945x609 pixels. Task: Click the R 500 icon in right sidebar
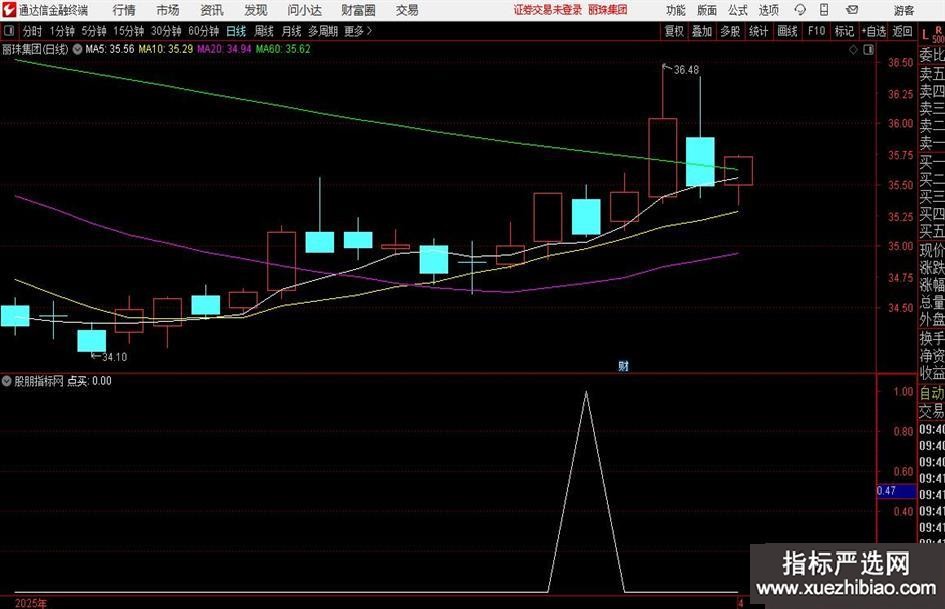click(938, 34)
